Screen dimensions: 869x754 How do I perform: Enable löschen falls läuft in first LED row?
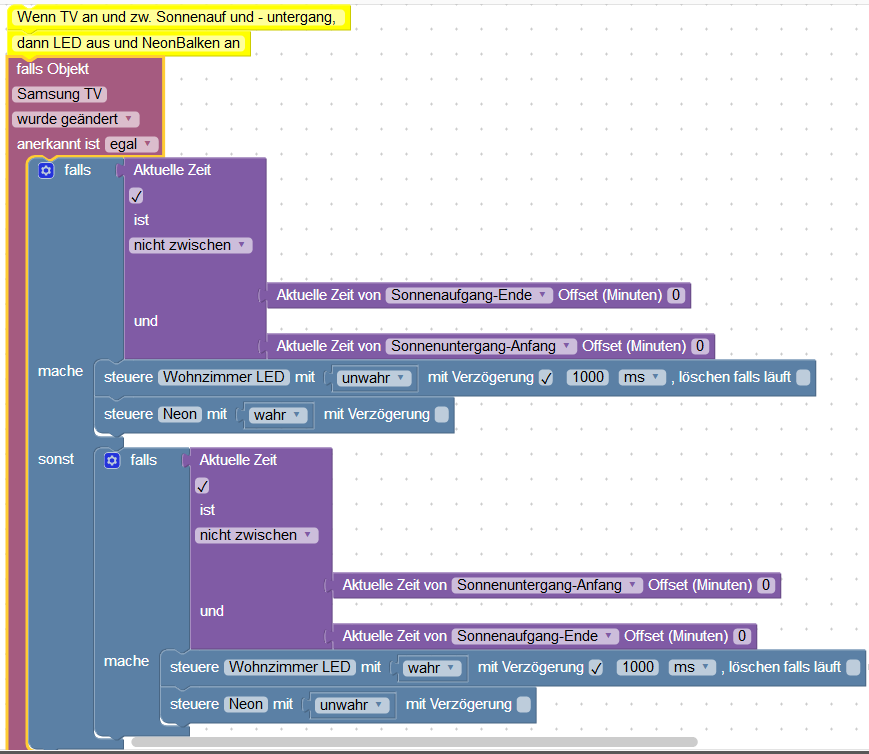(x=803, y=378)
